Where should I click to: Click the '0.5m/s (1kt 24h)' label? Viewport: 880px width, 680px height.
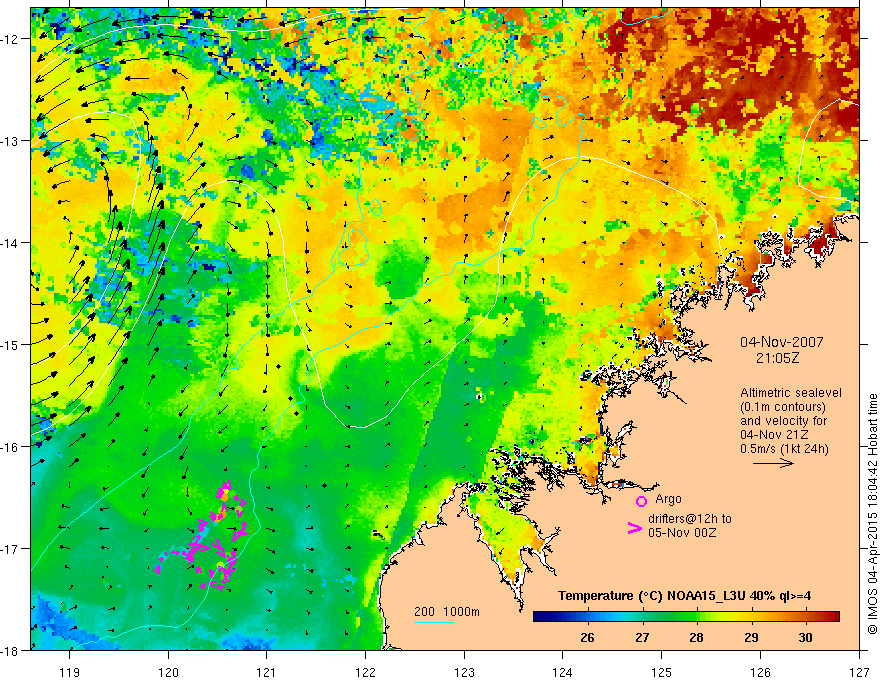784,449
